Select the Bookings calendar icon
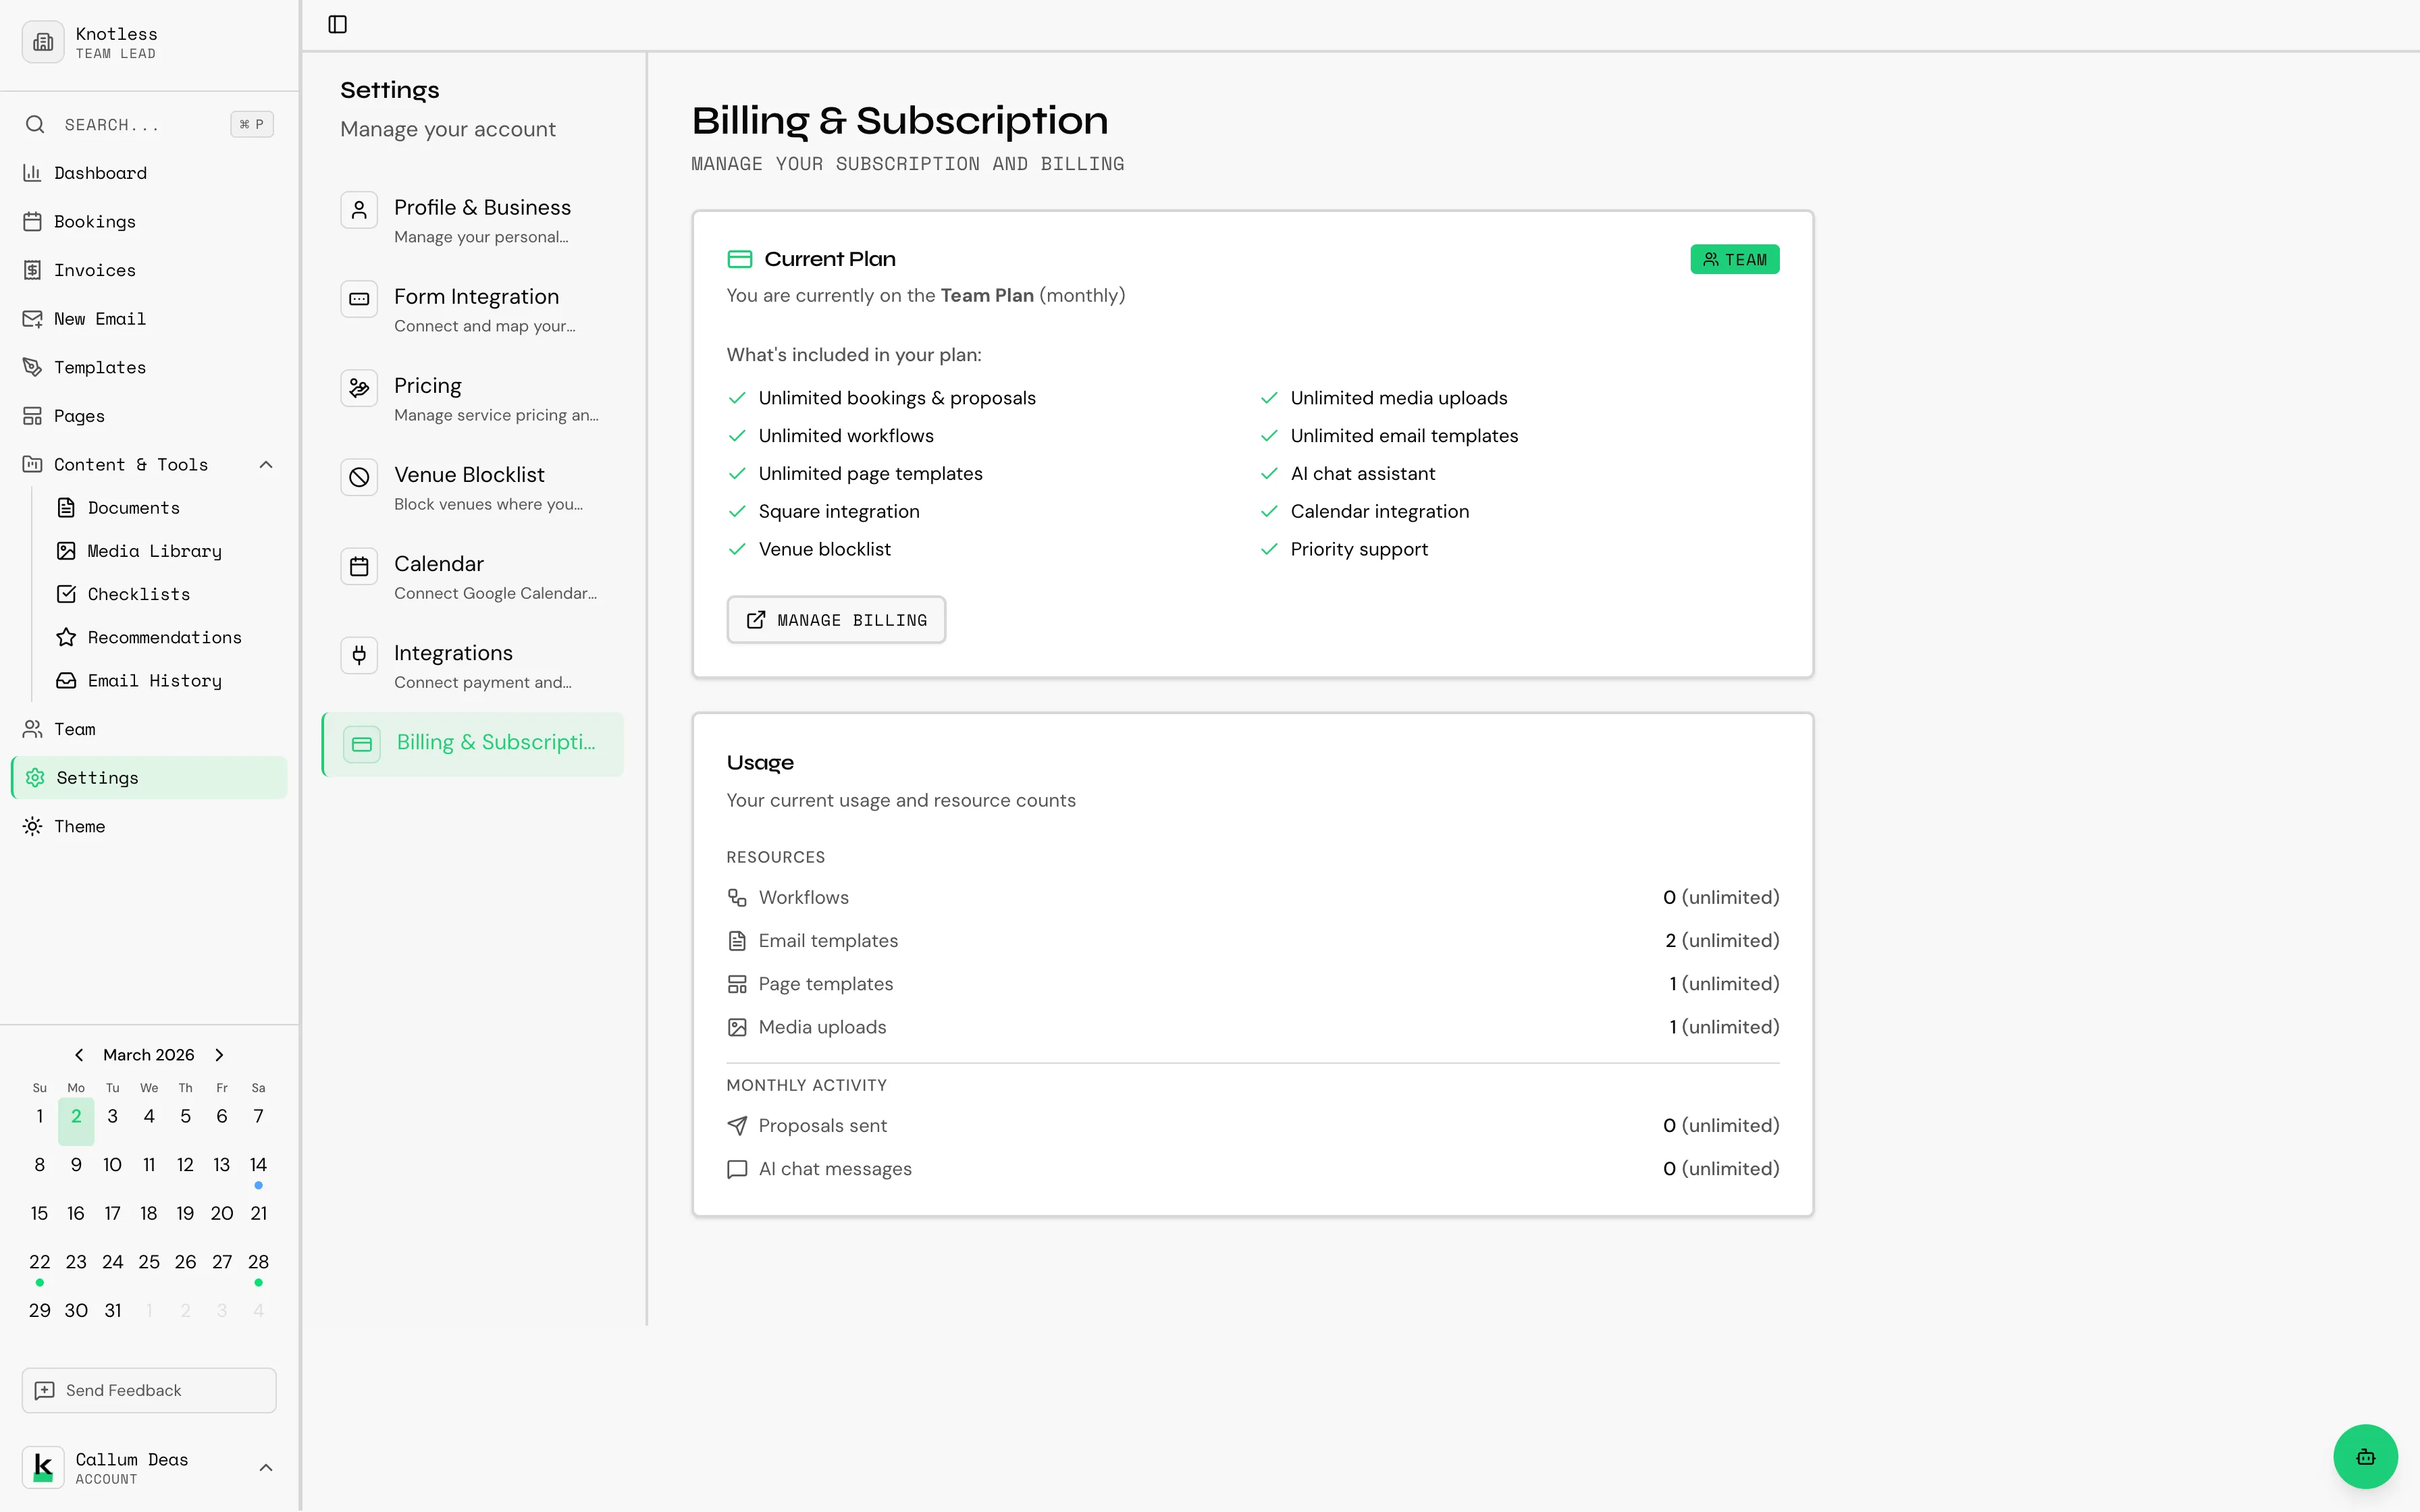This screenshot has height=1512, width=2420. point(33,221)
